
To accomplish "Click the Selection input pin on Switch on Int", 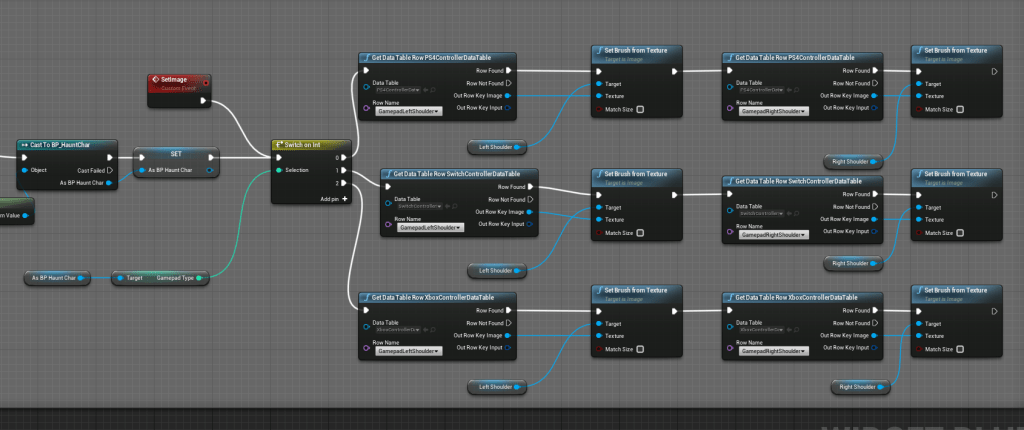I will (x=279, y=170).
